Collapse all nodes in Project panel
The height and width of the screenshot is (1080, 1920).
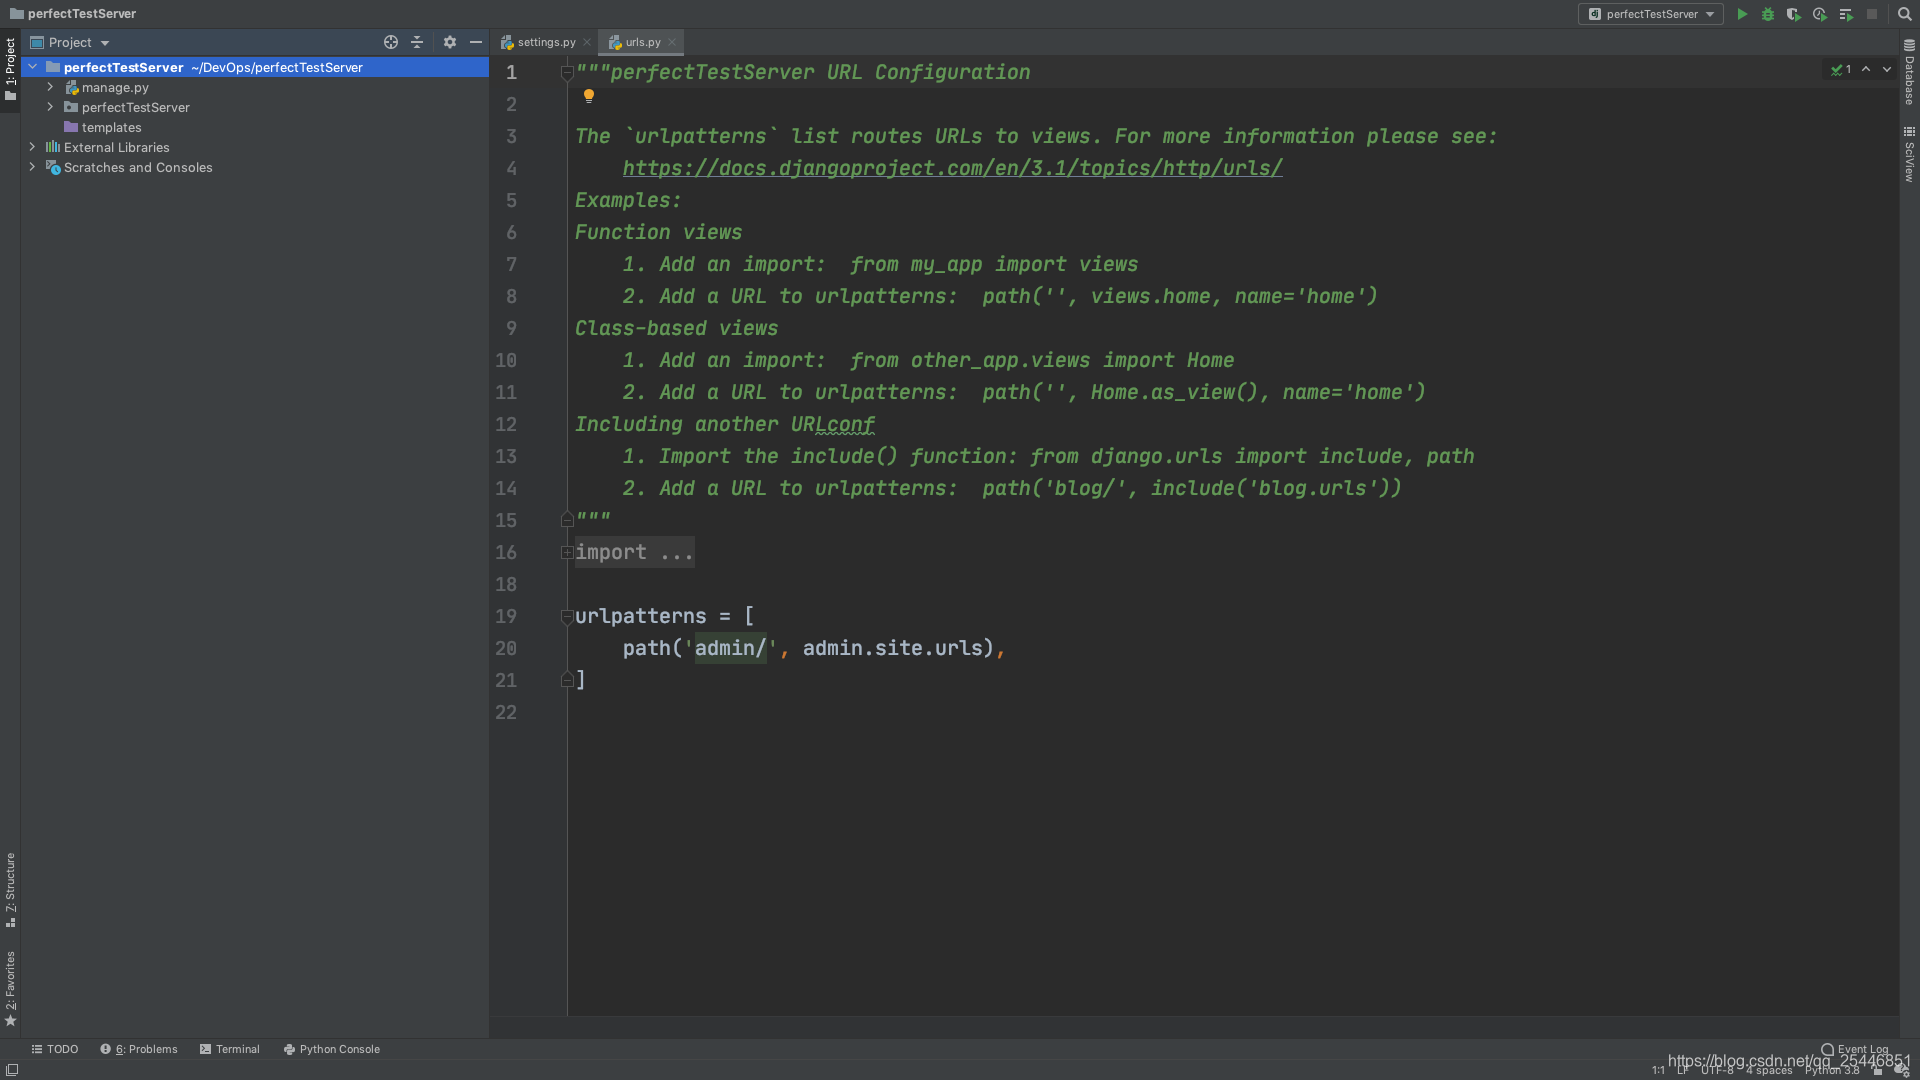coord(417,42)
